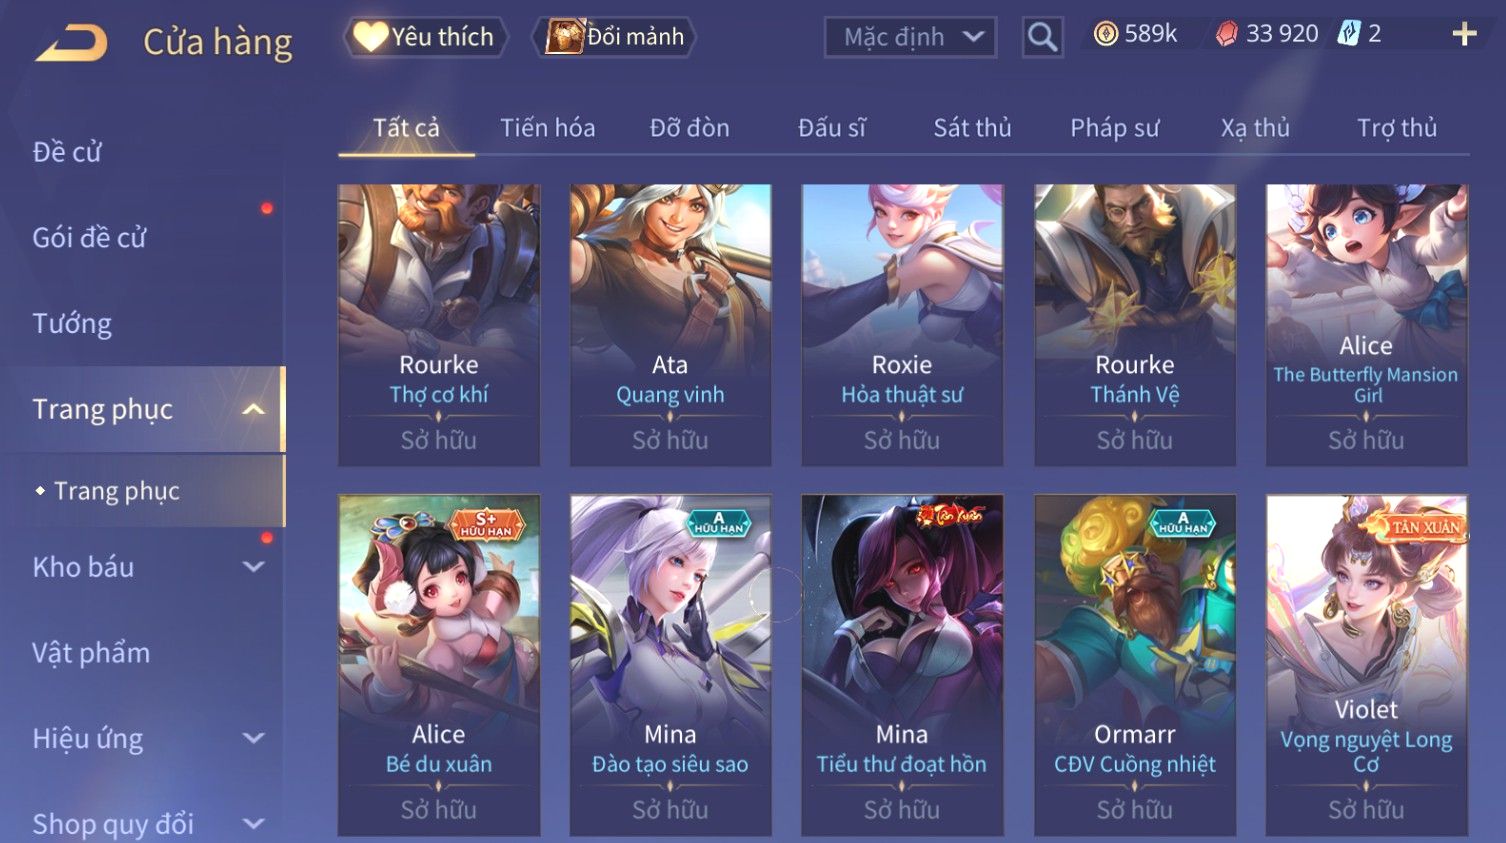The width and height of the screenshot is (1506, 843).
Task: Tap the gold coin balance 589k
Action: tap(1135, 34)
